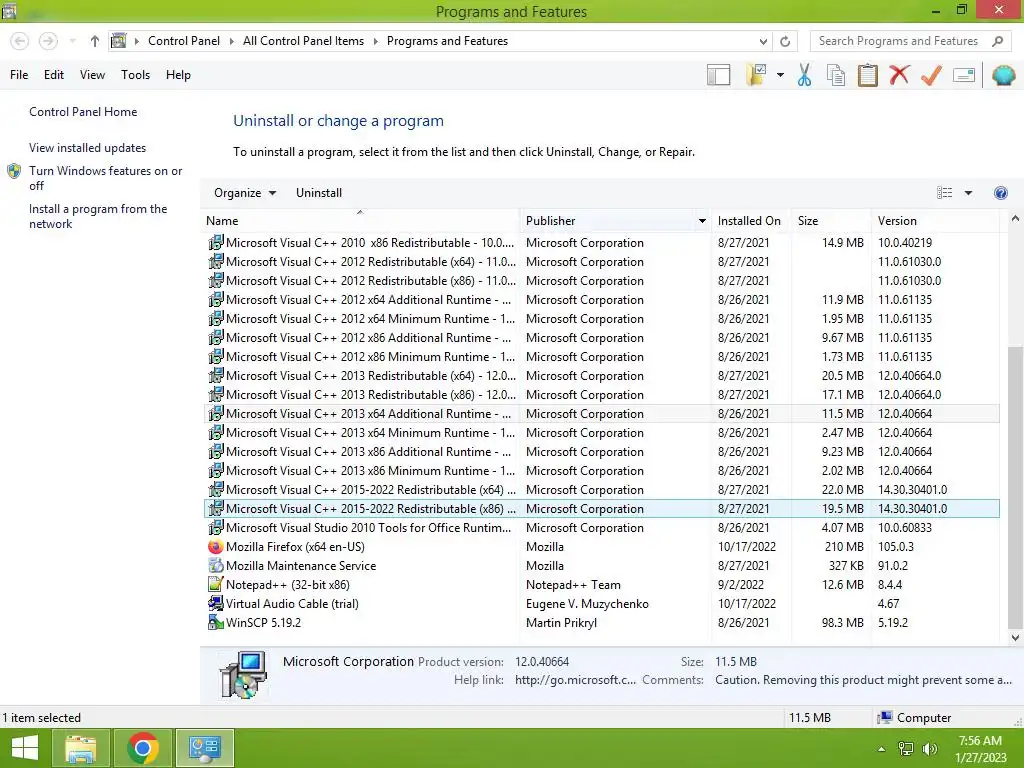Click the Back navigation arrow
1024x768 pixels.
tap(20, 41)
